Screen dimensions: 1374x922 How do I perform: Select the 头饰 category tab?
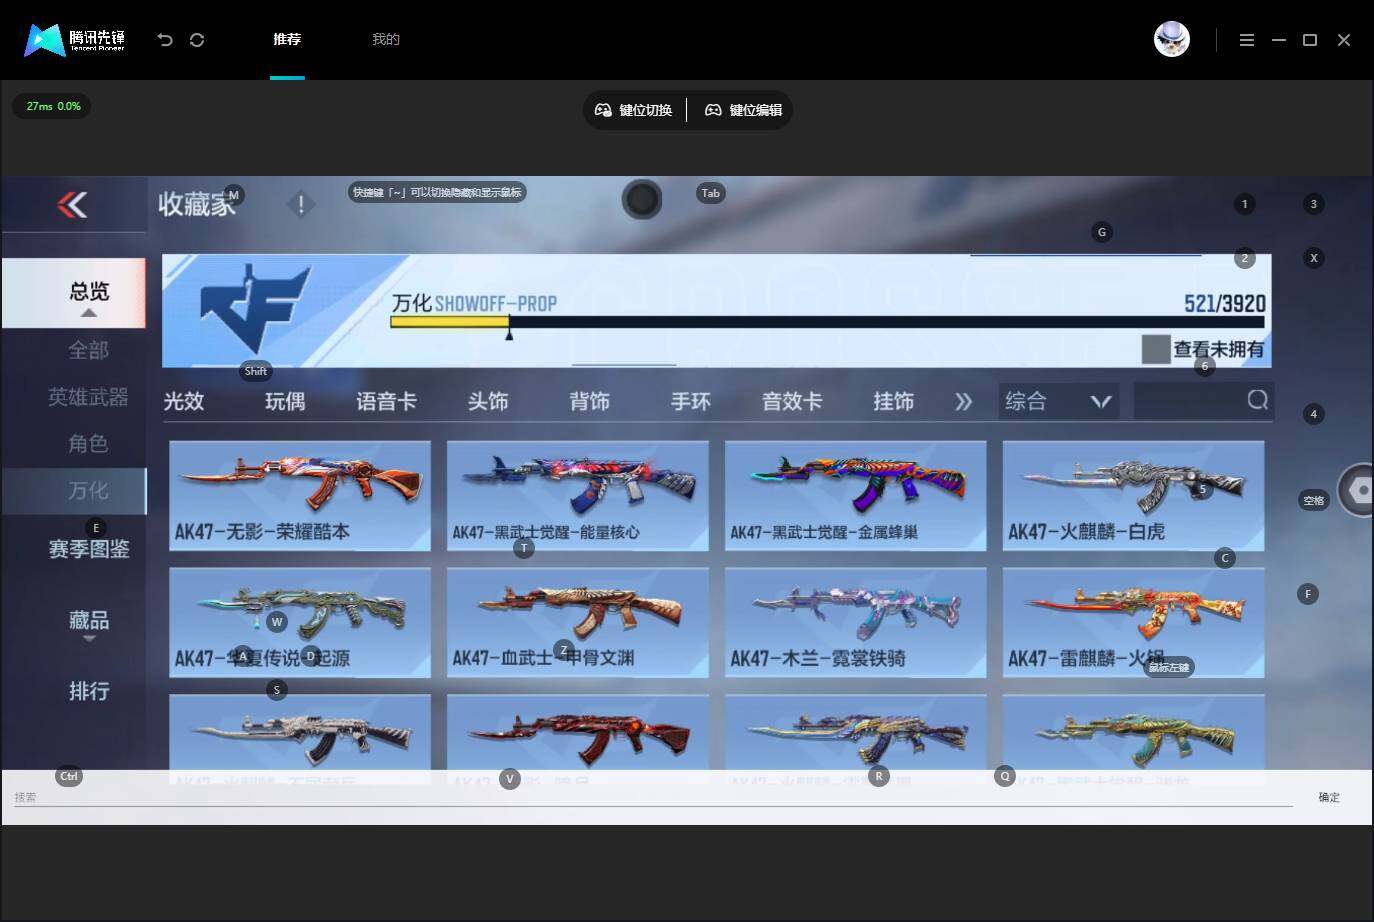(x=488, y=401)
